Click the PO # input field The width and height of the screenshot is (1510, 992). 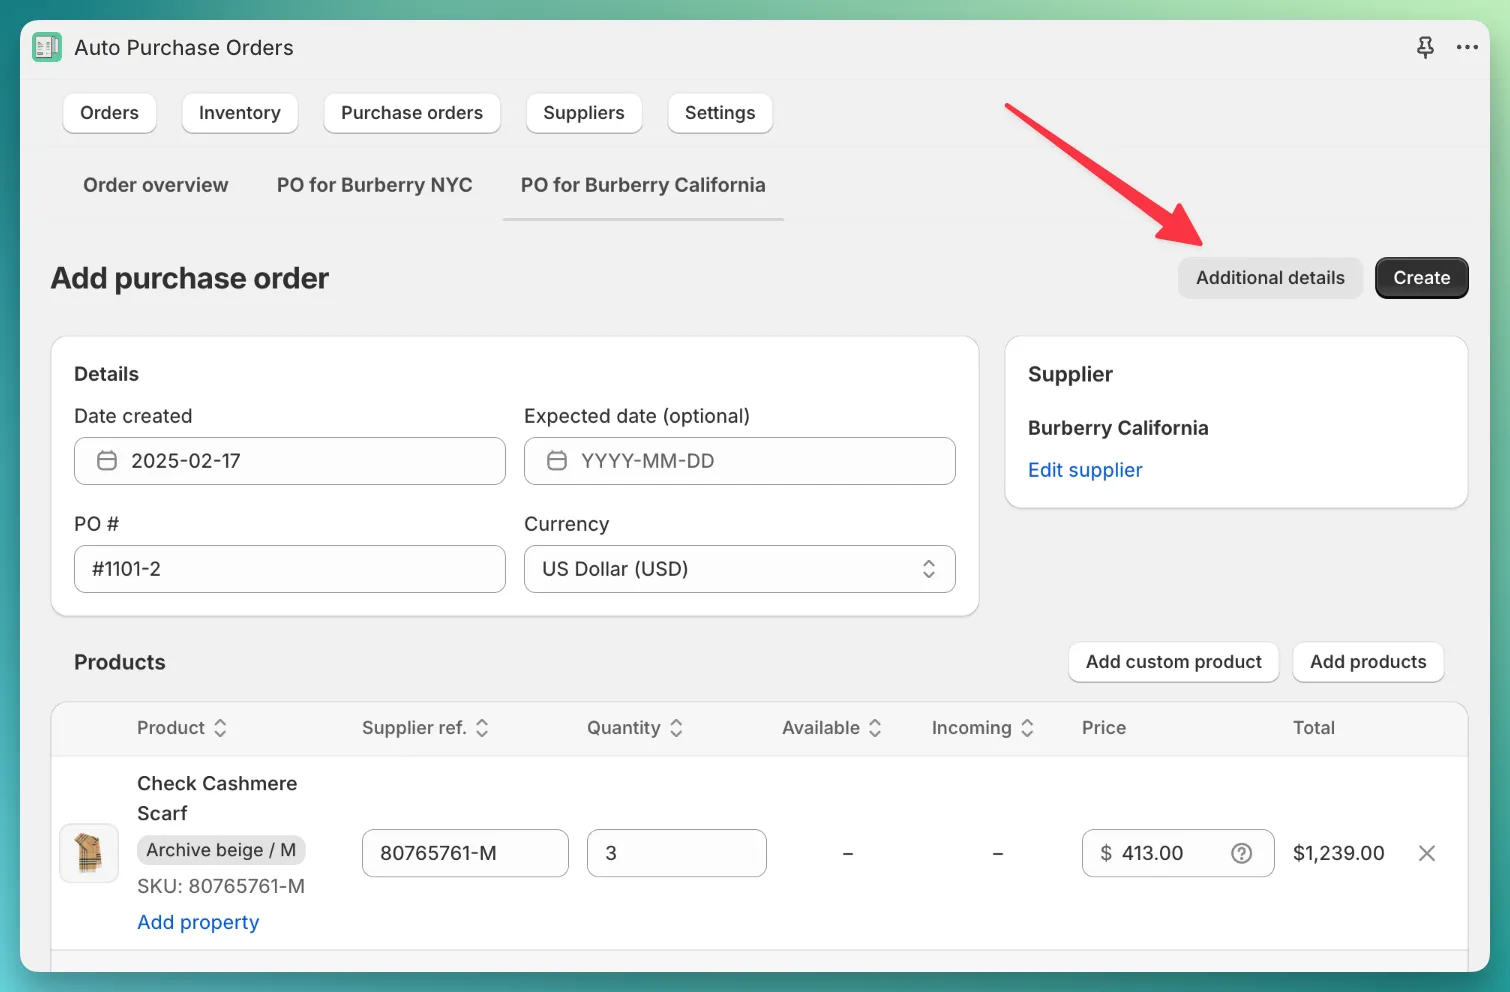coord(290,569)
